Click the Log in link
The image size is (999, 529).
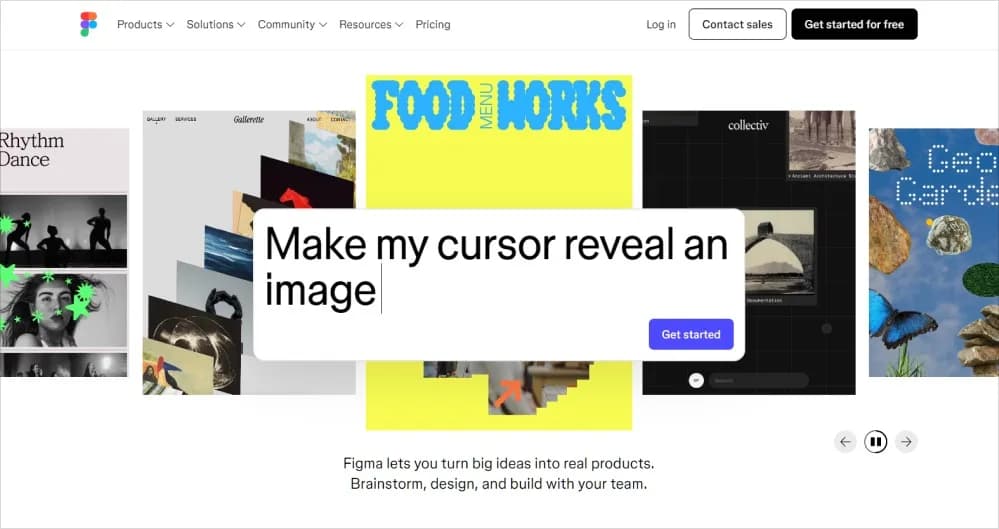click(x=660, y=24)
